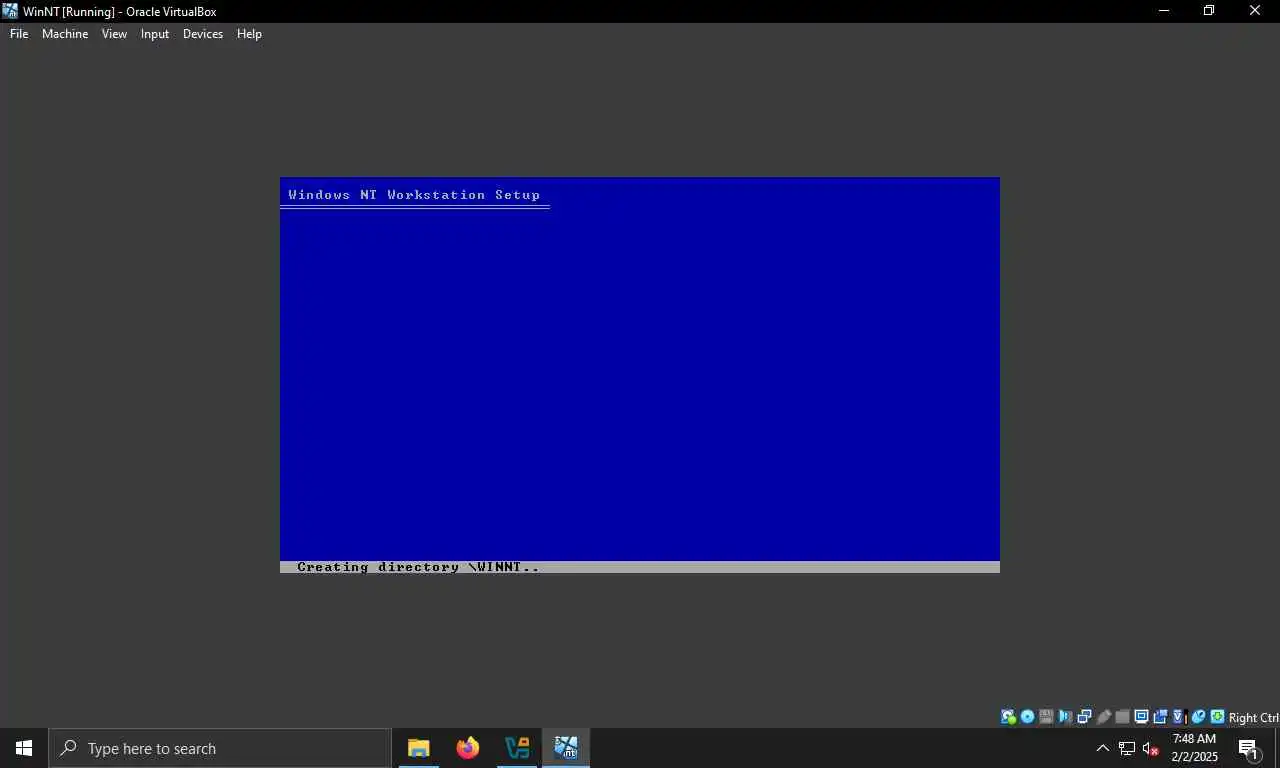This screenshot has width=1280, height=768.
Task: Close the WinNT VirtualBox window
Action: (1255, 11)
